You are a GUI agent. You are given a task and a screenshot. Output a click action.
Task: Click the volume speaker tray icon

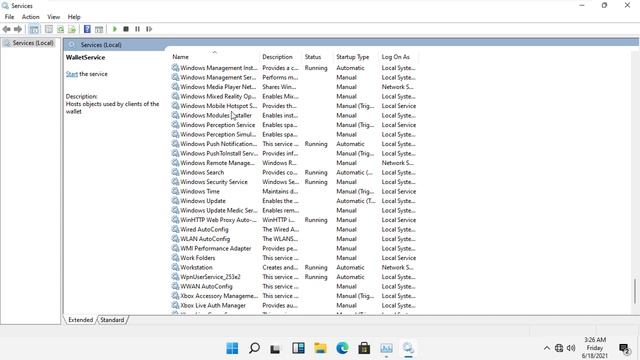pos(571,348)
